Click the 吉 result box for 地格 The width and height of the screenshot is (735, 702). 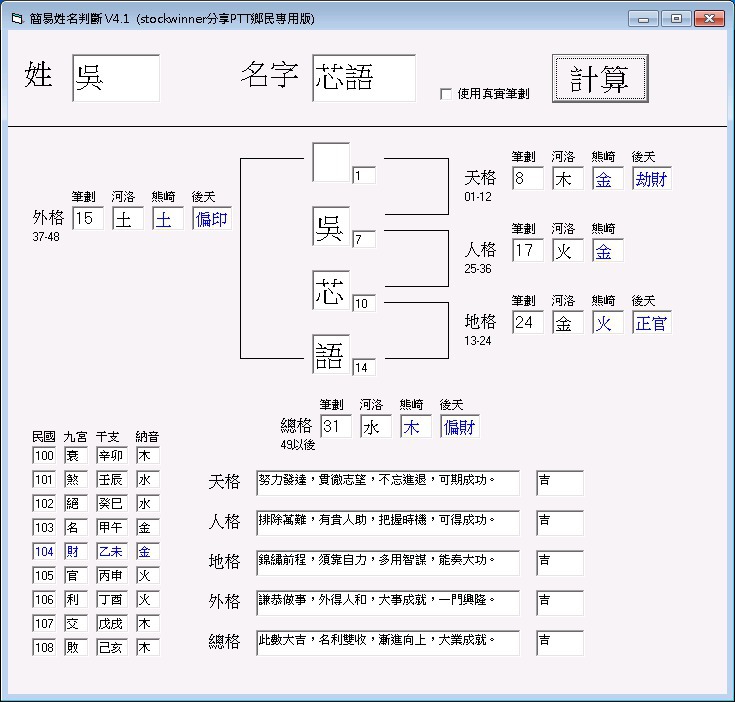[560, 563]
